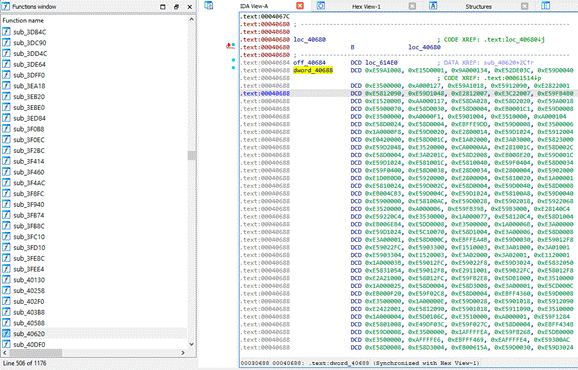Float the Functions window panel

click(x=176, y=7)
